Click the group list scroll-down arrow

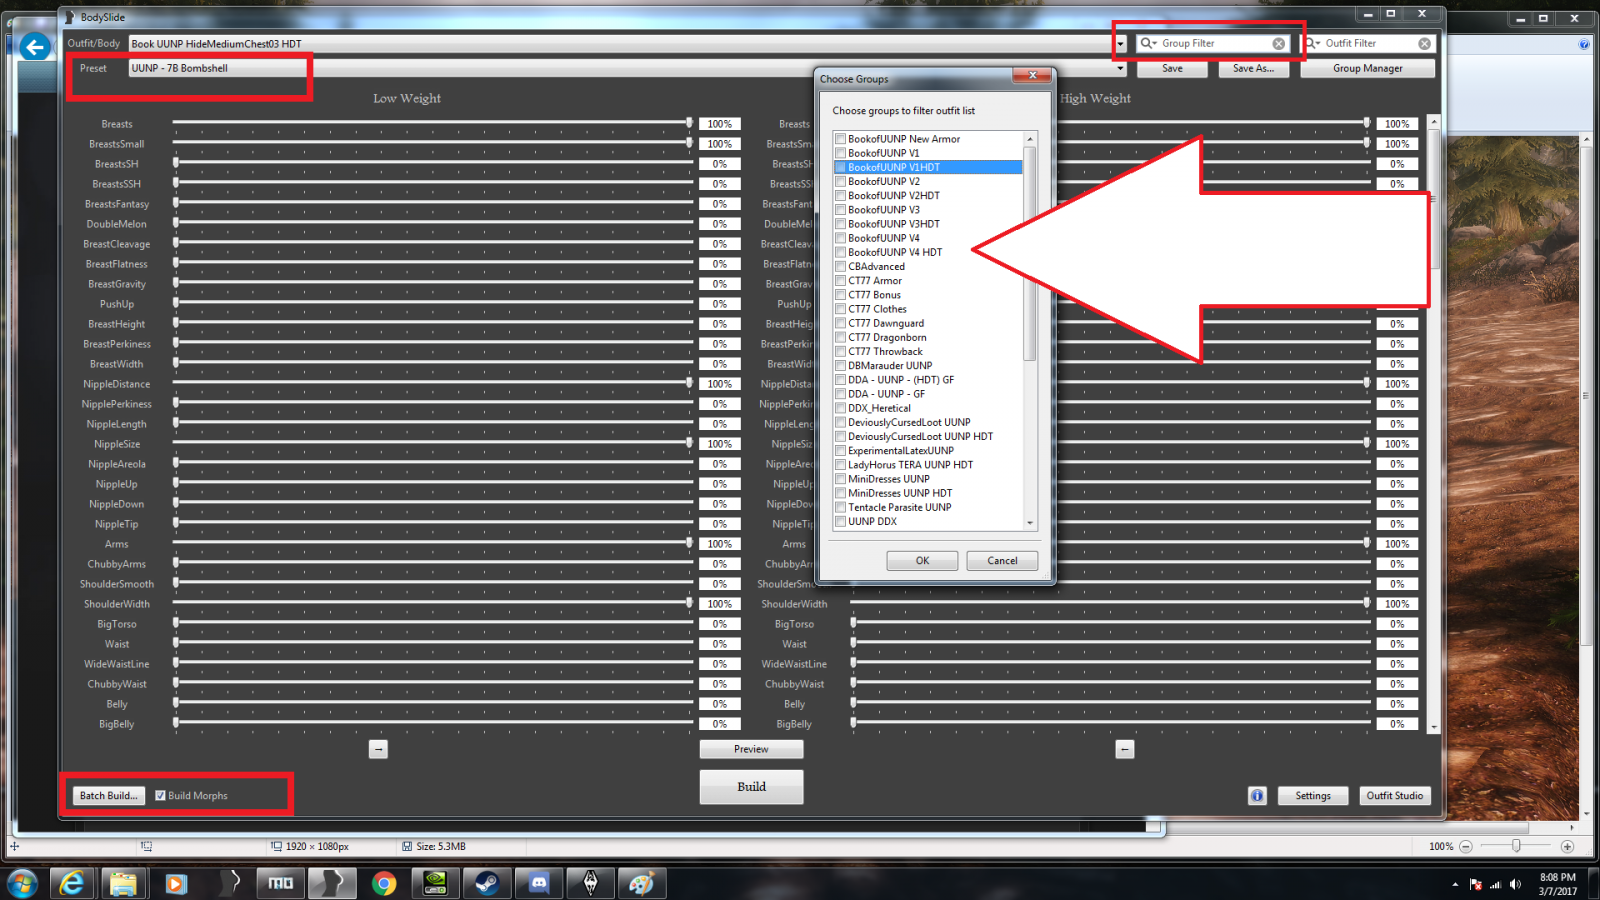1030,523
